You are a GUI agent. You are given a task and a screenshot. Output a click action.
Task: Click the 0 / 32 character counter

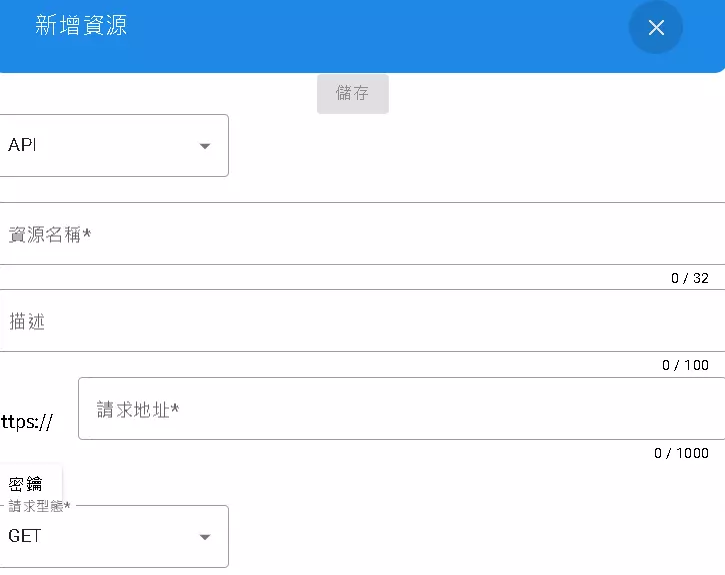(x=689, y=278)
